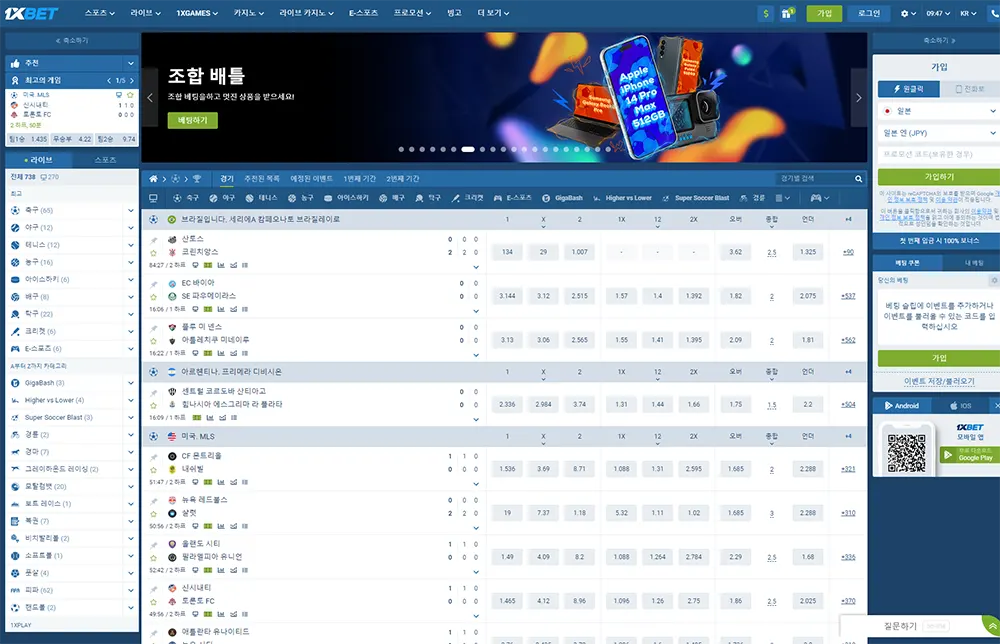1000x644 pixels.
Task: Filter by 테니스 in sports filter bar
Action: [x=261, y=198]
